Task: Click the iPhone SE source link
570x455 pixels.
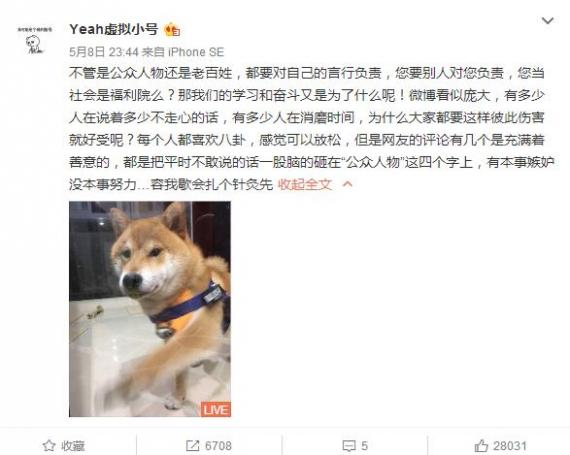Action: click(196, 52)
